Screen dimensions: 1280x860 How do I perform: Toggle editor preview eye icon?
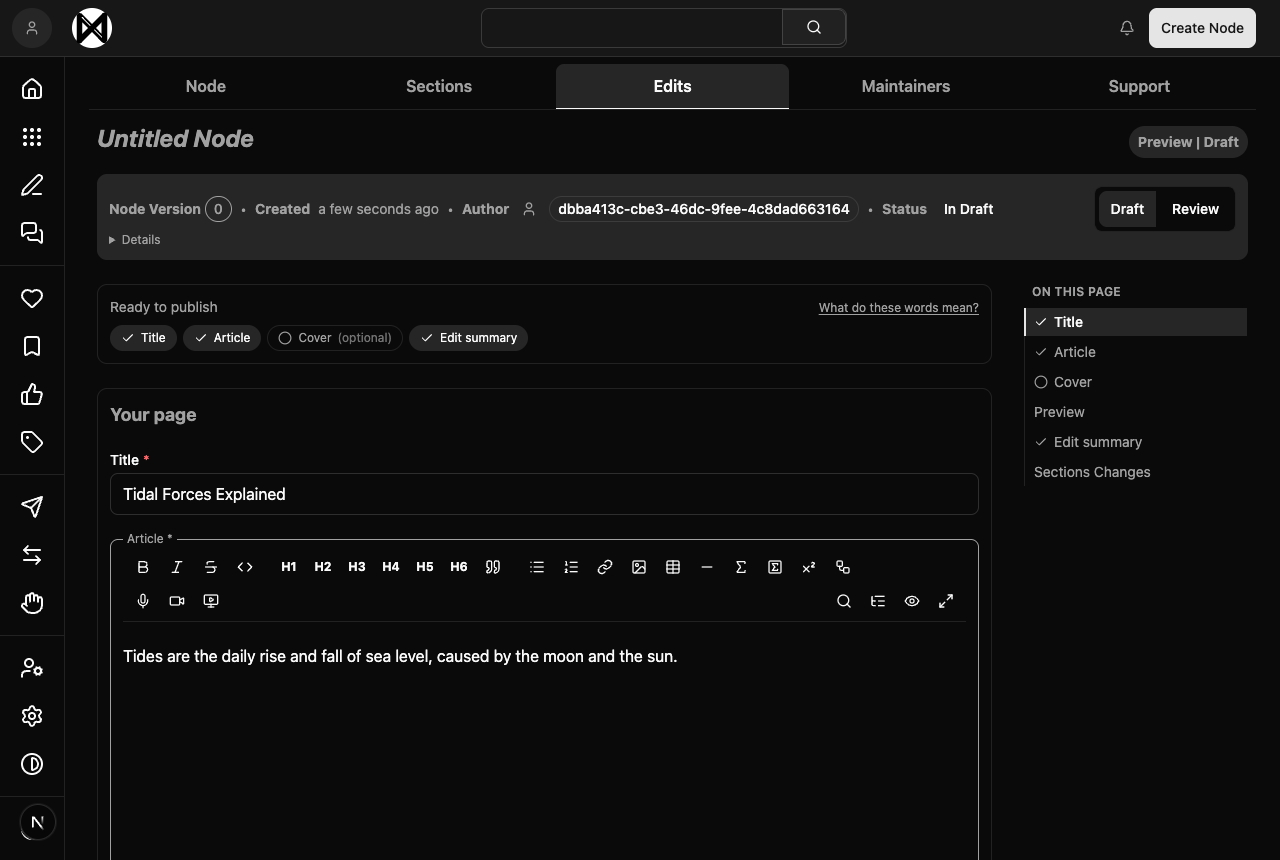click(912, 601)
